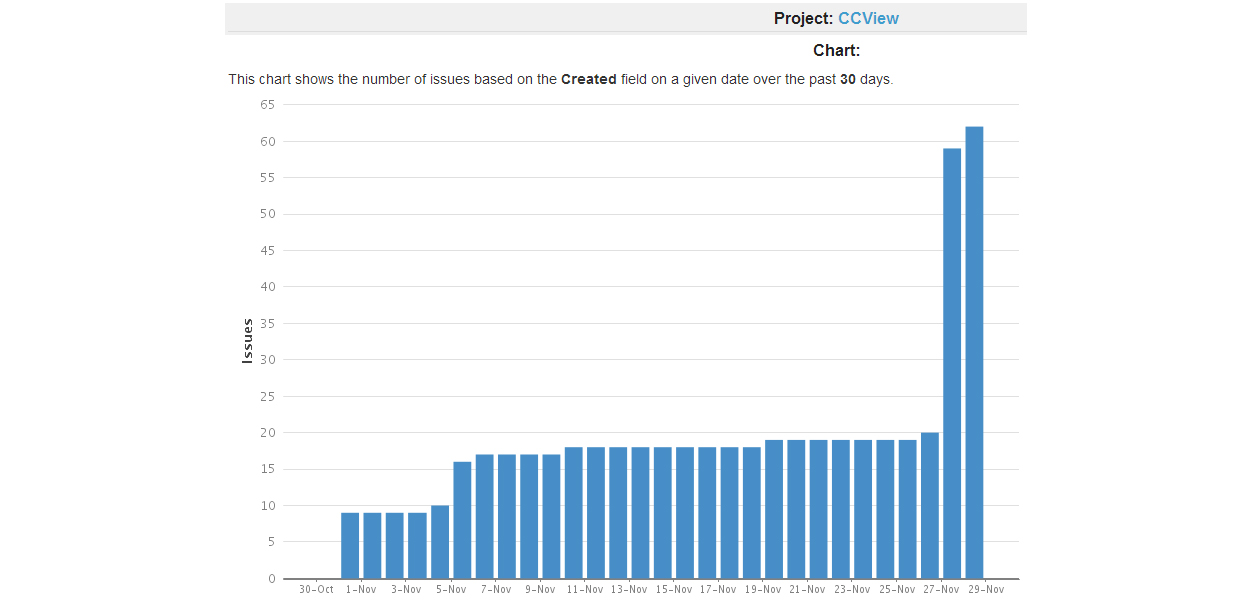The image size is (1250, 600).
Task: Click the bold Created word in description
Action: point(588,79)
